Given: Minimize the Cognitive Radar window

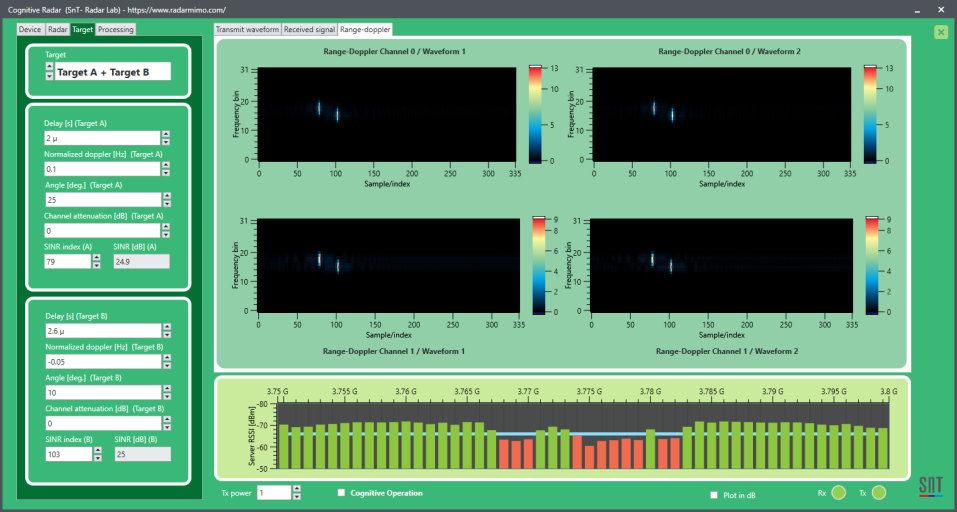Looking at the screenshot, I should click(887, 9).
